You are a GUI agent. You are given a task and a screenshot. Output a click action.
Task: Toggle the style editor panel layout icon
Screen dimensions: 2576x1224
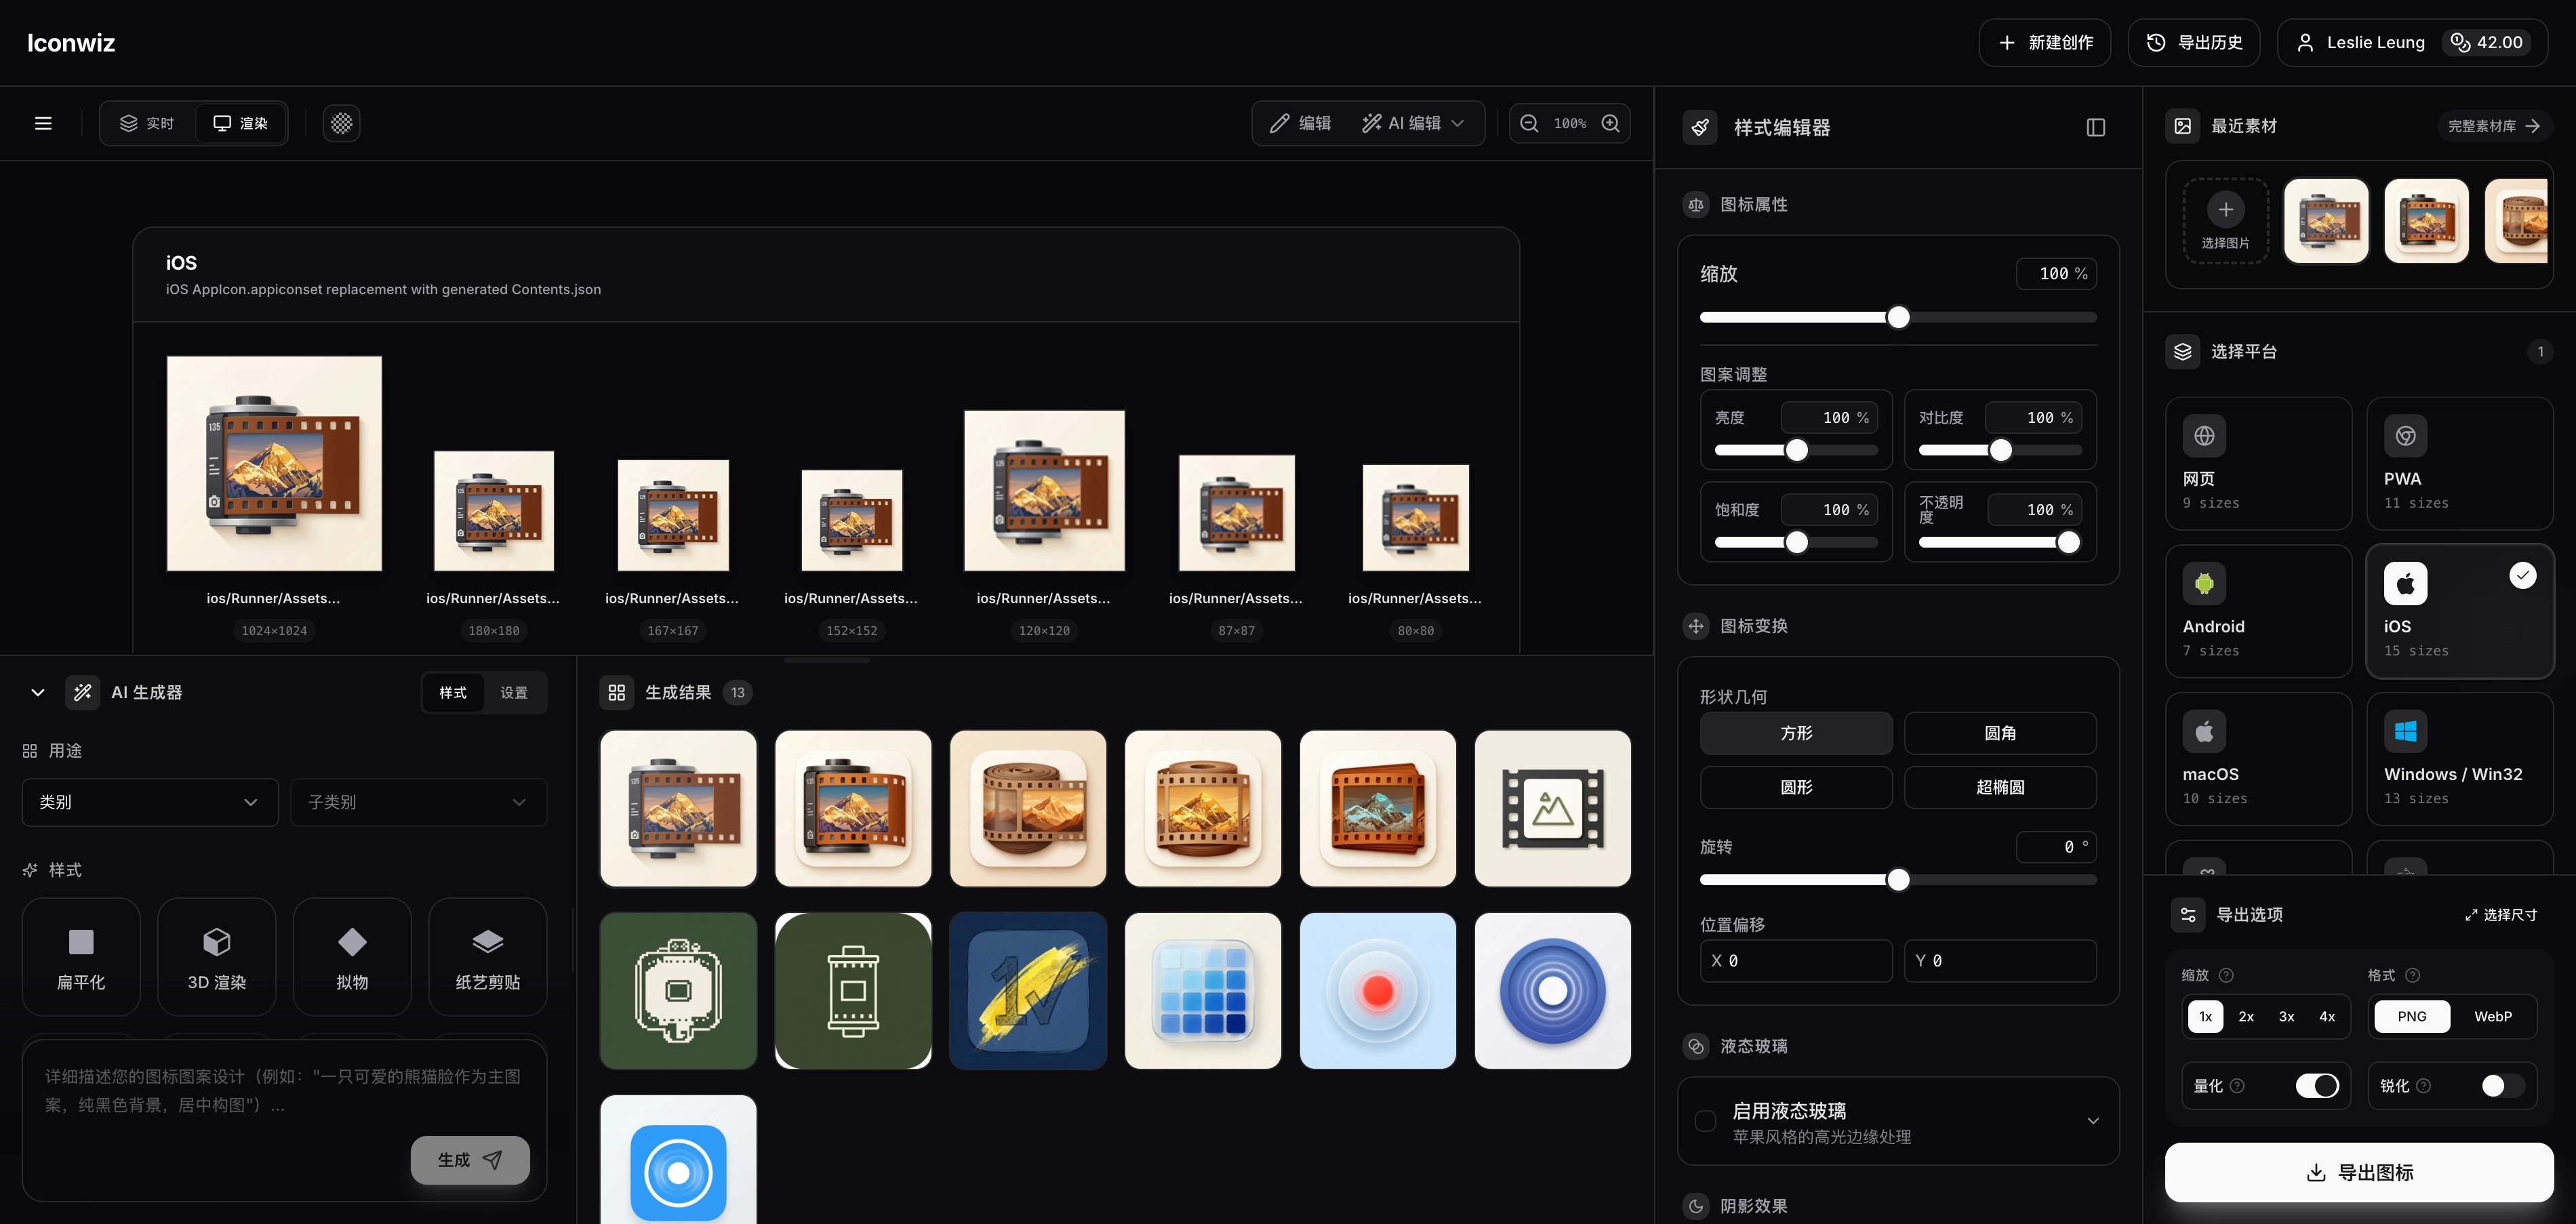click(2096, 127)
